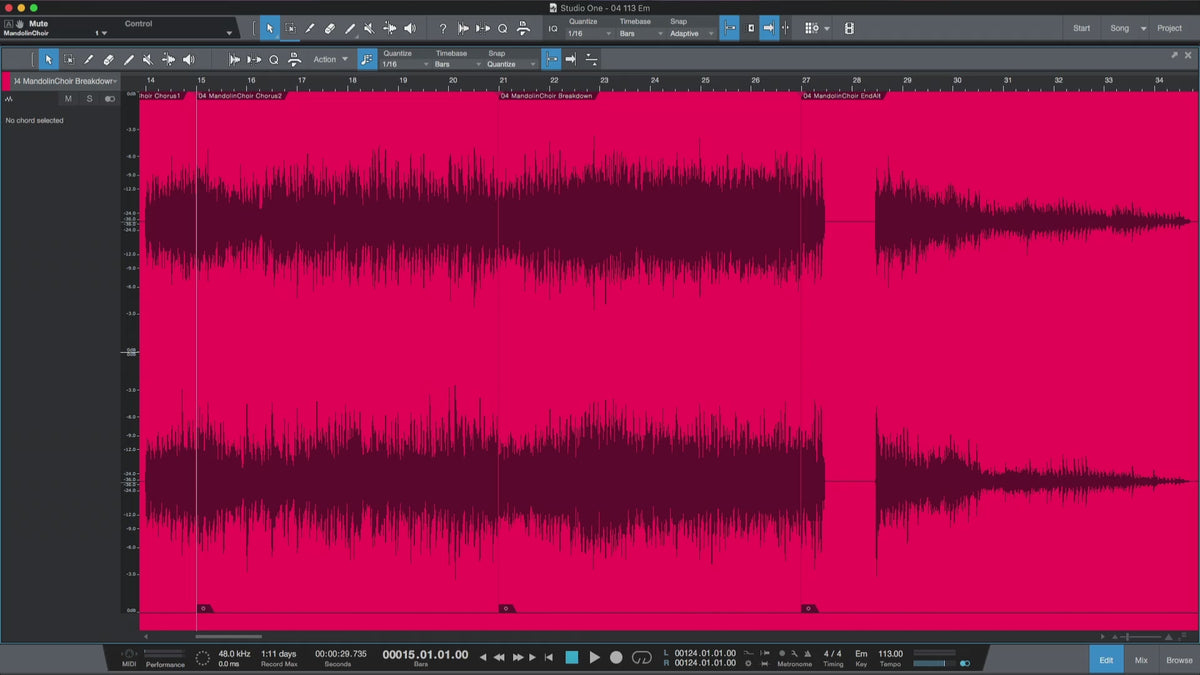This screenshot has height=675, width=1200.
Task: Open the Action dropdown menu
Action: [331, 60]
